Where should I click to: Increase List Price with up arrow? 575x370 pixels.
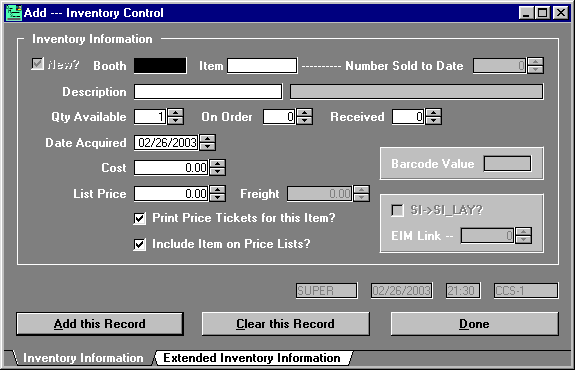[217, 190]
